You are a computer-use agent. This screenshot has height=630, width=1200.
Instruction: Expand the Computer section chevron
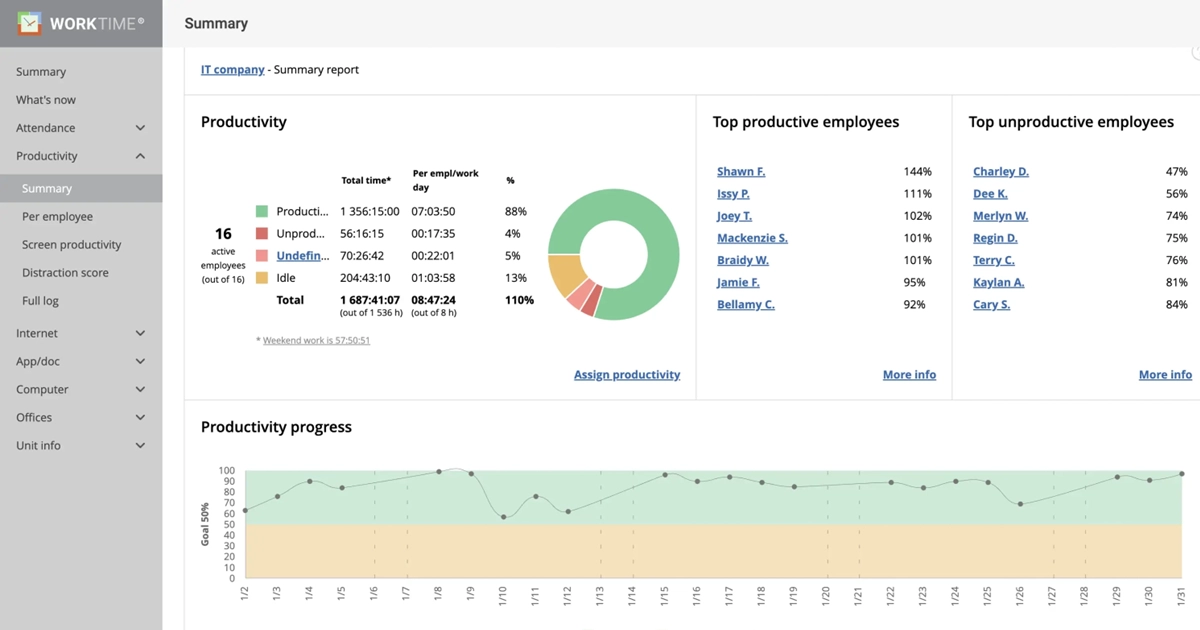pos(140,389)
